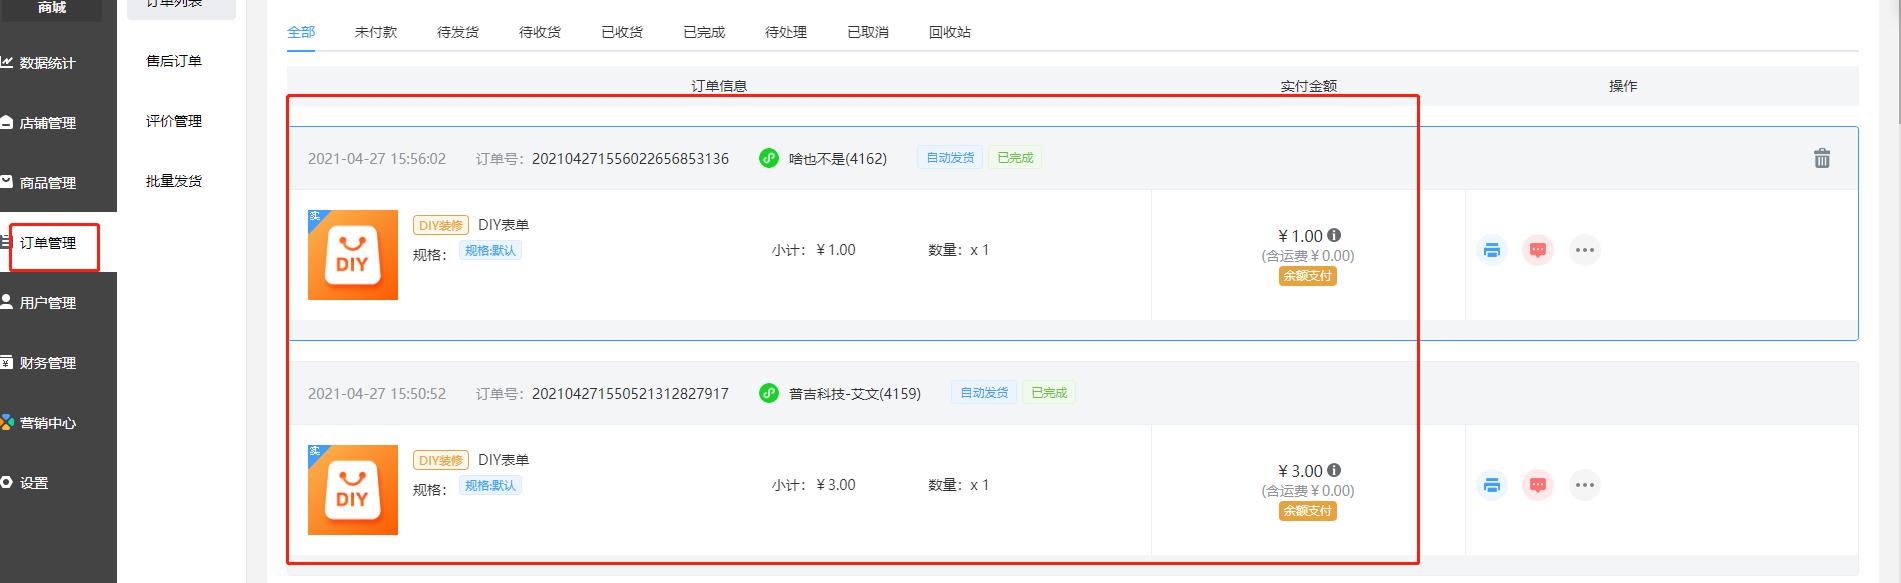Delete the 15:56:02 order with trash icon
This screenshot has width=1901, height=583.
pyautogui.click(x=1822, y=158)
